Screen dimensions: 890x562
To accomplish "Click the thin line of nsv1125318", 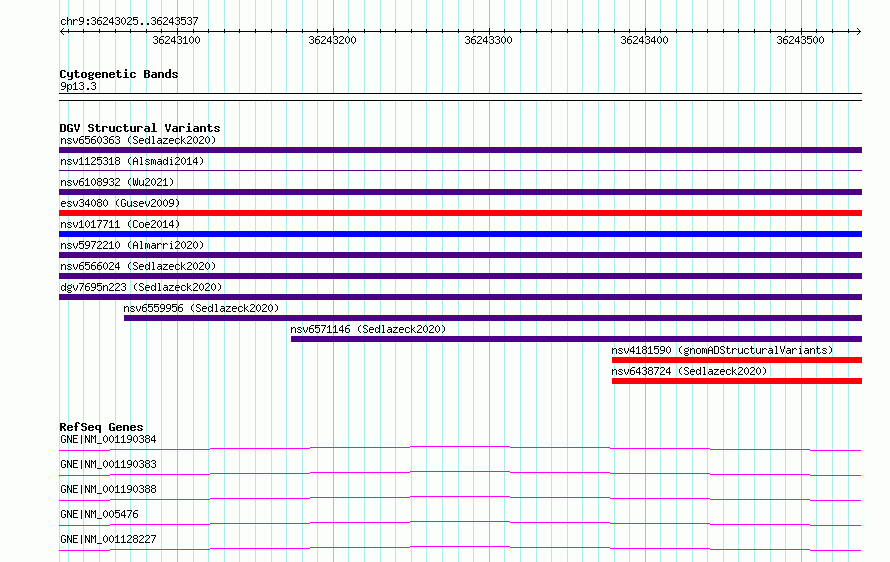I will pos(460,170).
